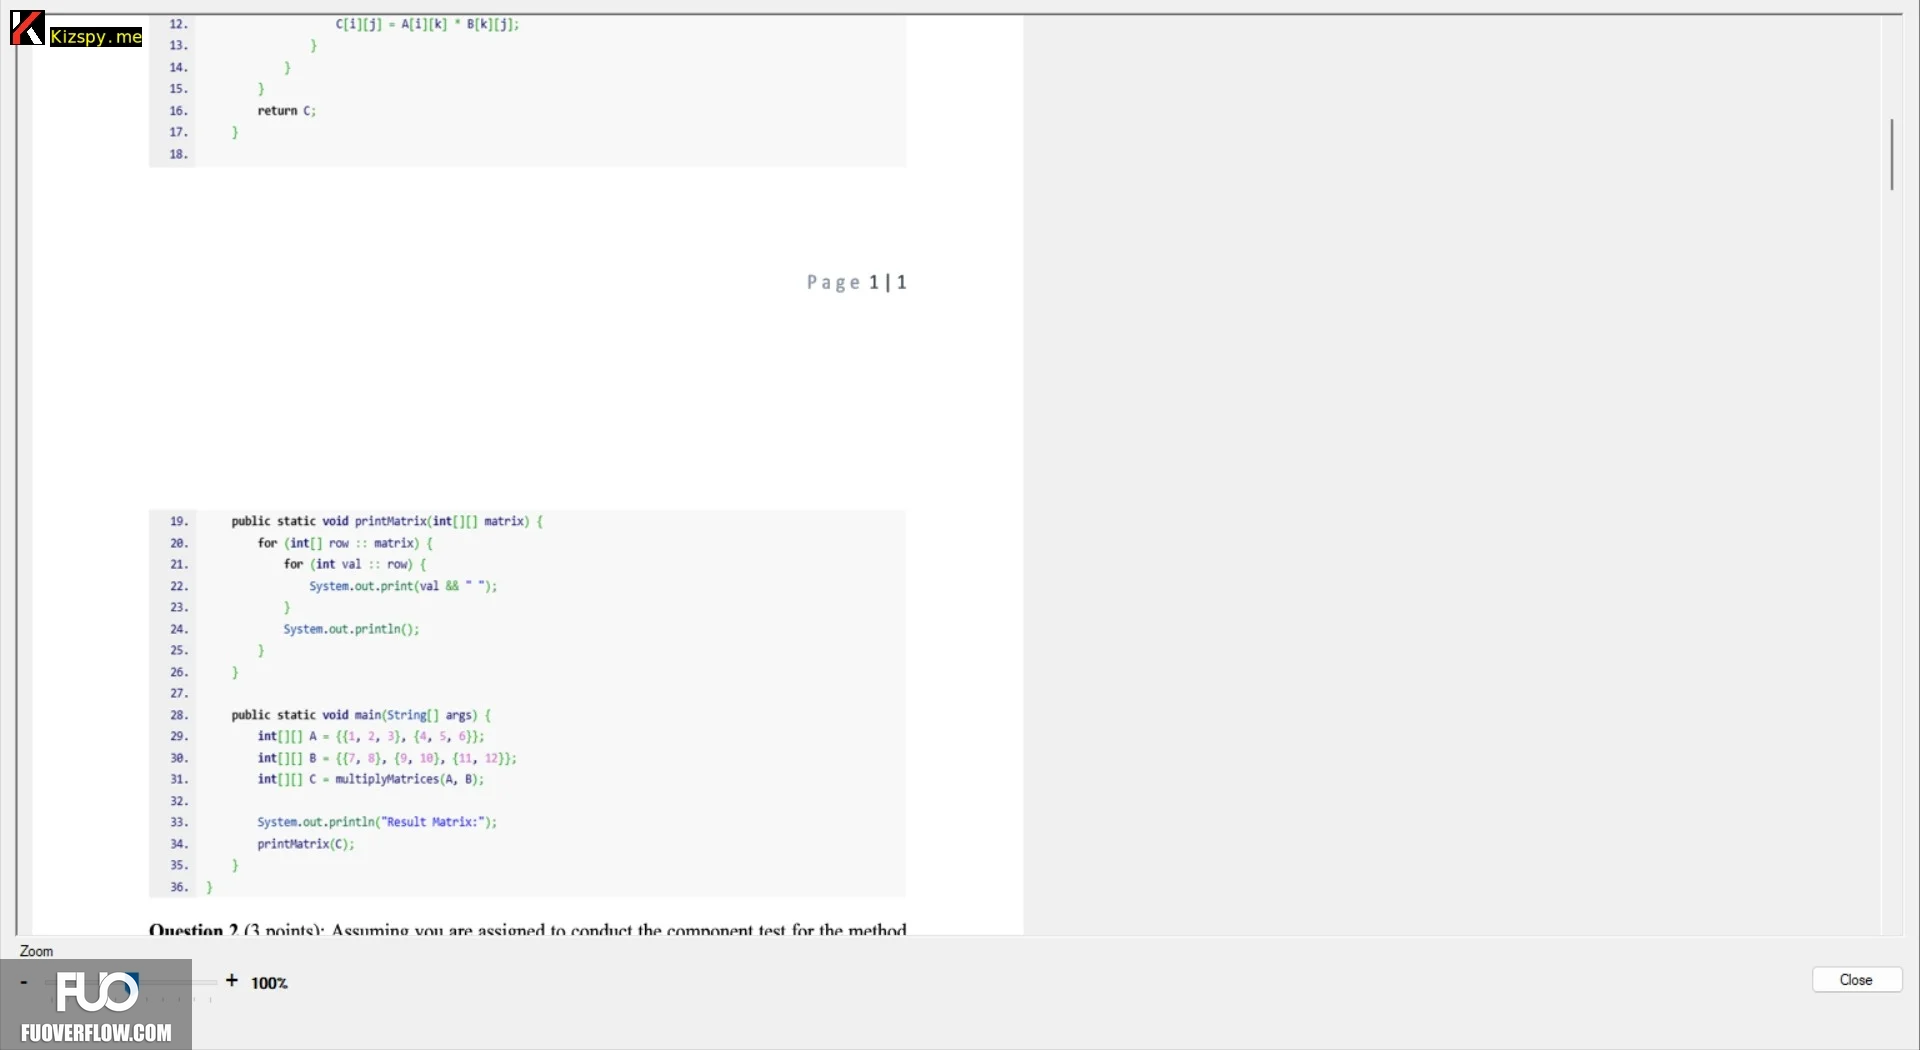
Task: Click the "Question 2" heading text
Action: (x=194, y=929)
